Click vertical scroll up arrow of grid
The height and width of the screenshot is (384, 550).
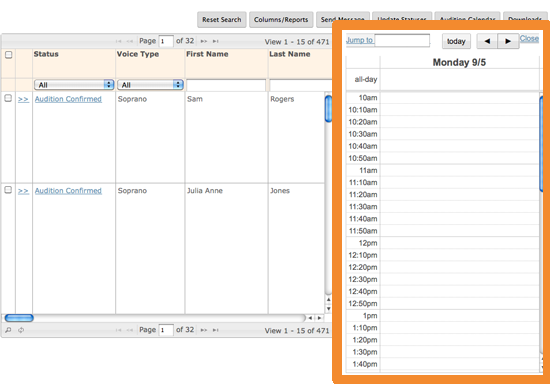328,300
